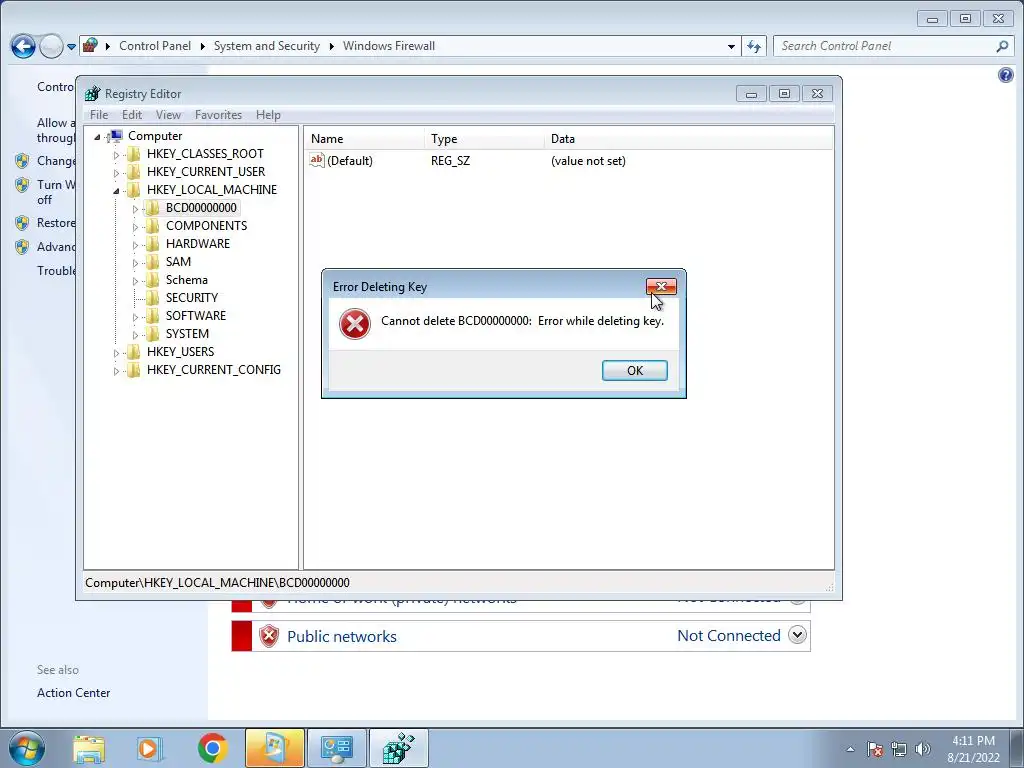
Task: Click the Back arrow in Control Panel window
Action: point(23,46)
